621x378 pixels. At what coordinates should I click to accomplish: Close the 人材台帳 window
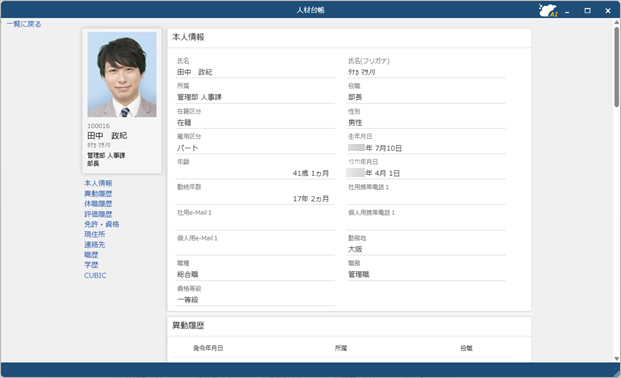[608, 11]
